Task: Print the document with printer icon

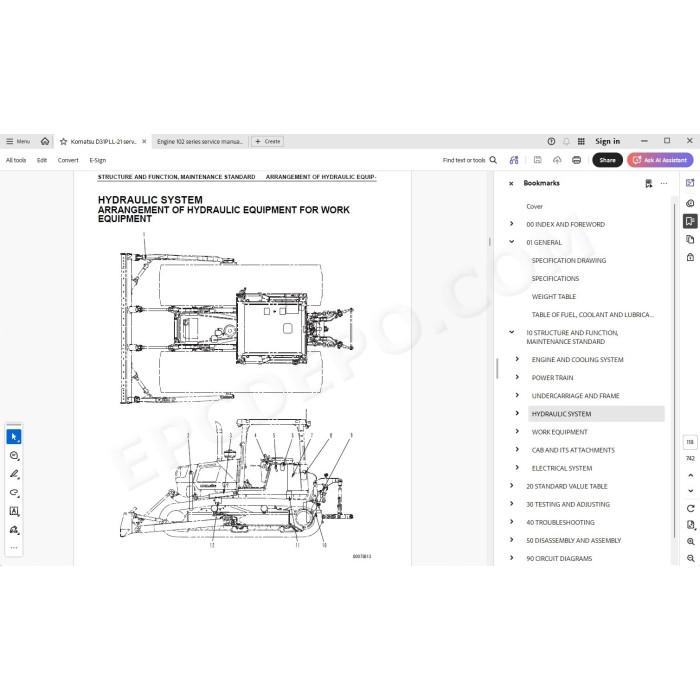Action: click(576, 160)
